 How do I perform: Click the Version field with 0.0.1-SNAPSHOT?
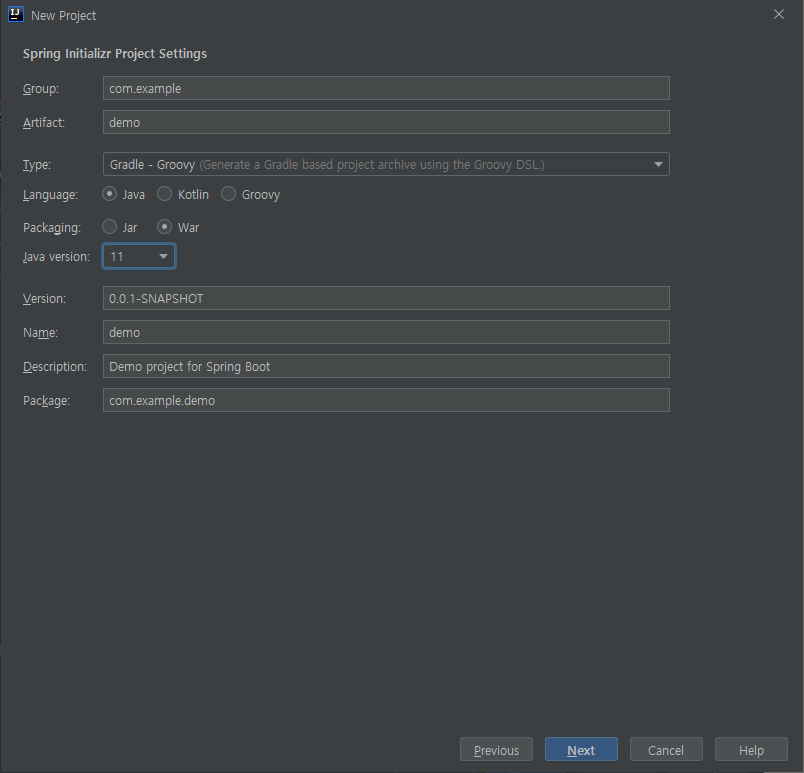click(386, 298)
